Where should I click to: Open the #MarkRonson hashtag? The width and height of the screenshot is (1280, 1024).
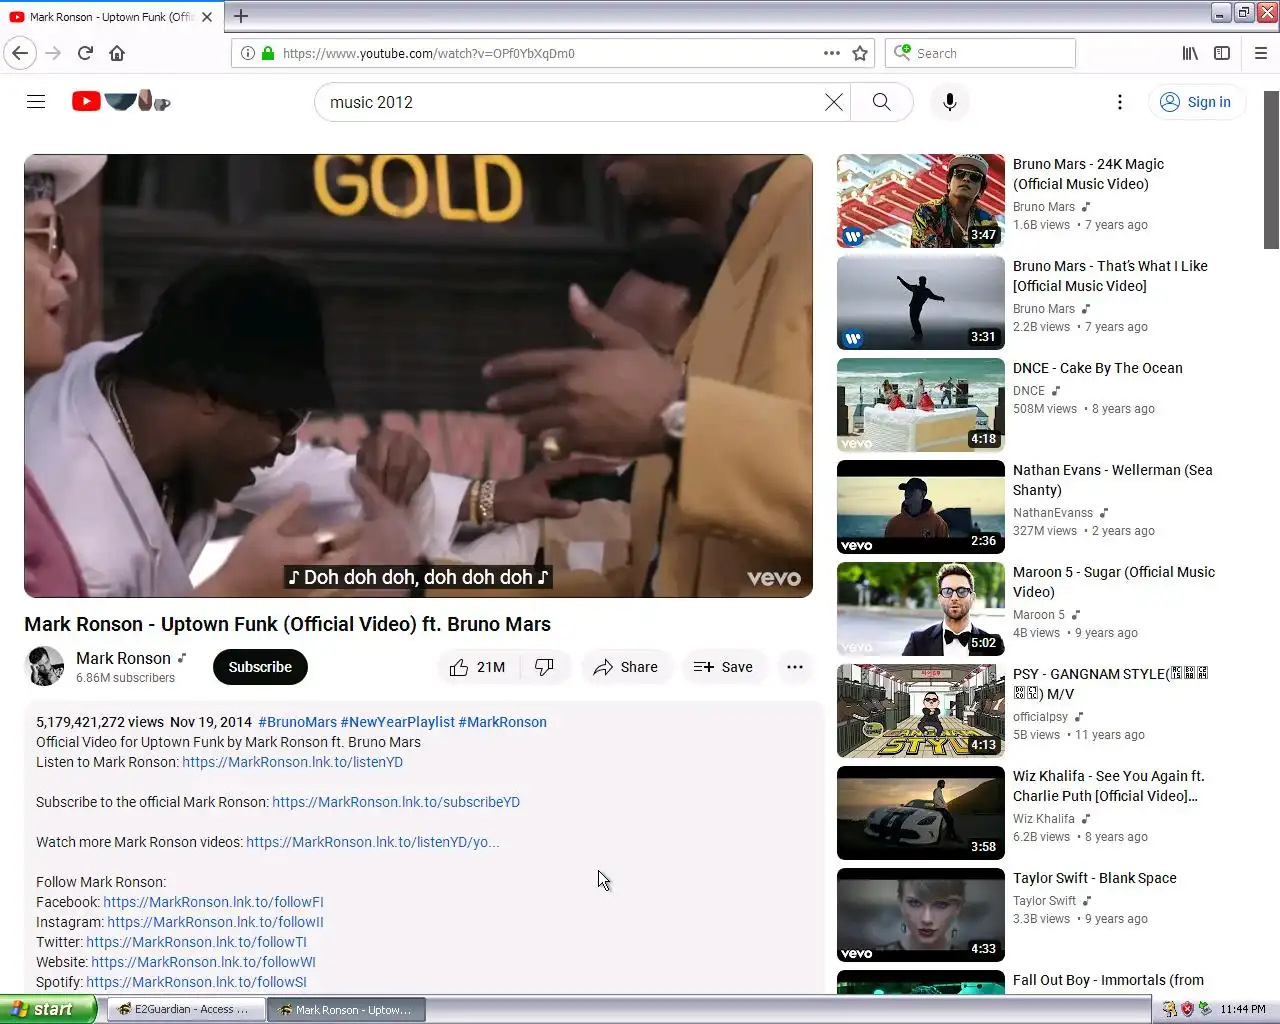502,722
